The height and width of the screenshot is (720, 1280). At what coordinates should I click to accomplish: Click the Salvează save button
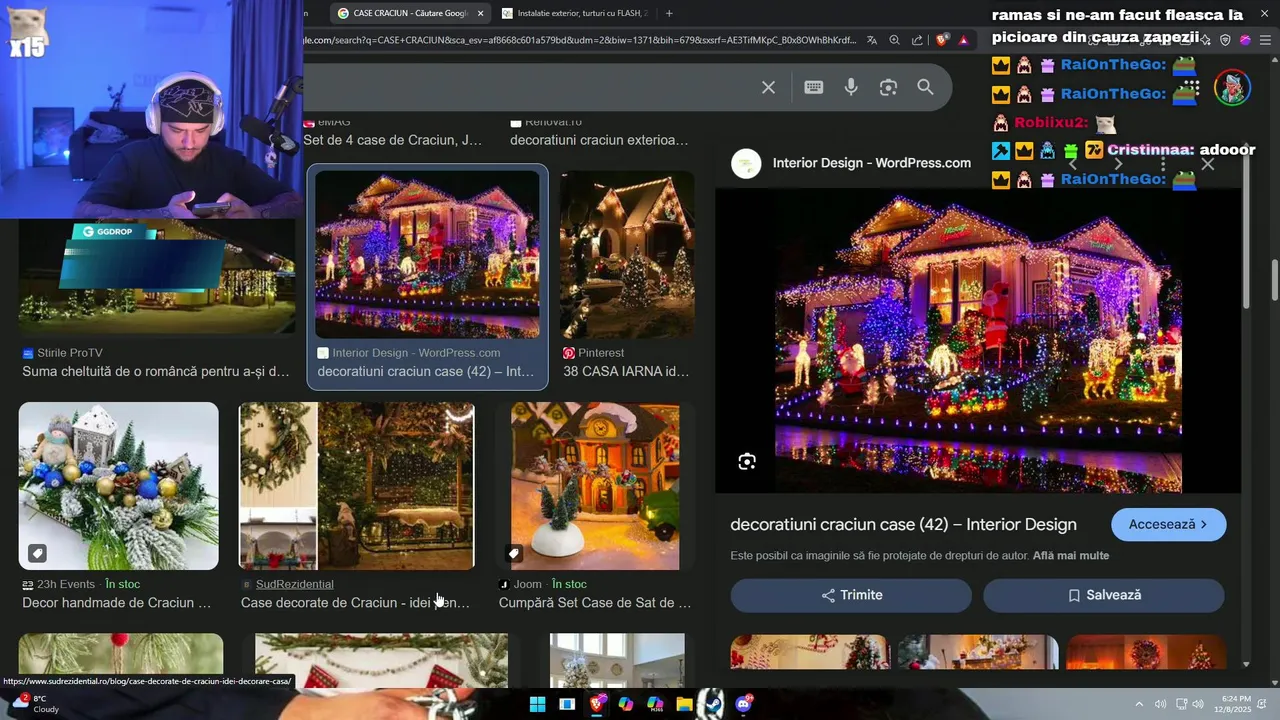point(1103,595)
